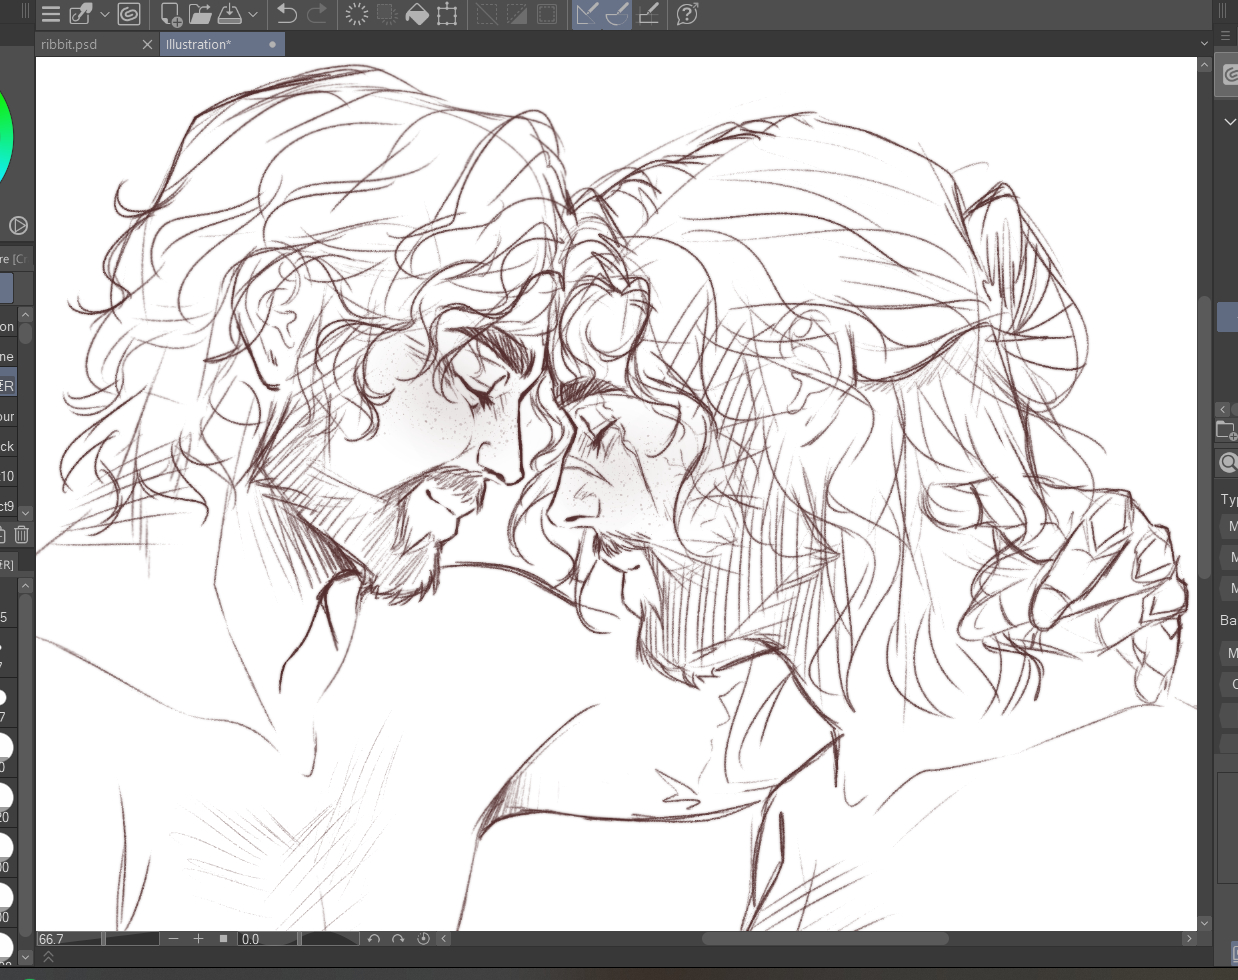Toggle Snap to Grid in the toolbar
This screenshot has height=980, width=1238.
coord(648,14)
